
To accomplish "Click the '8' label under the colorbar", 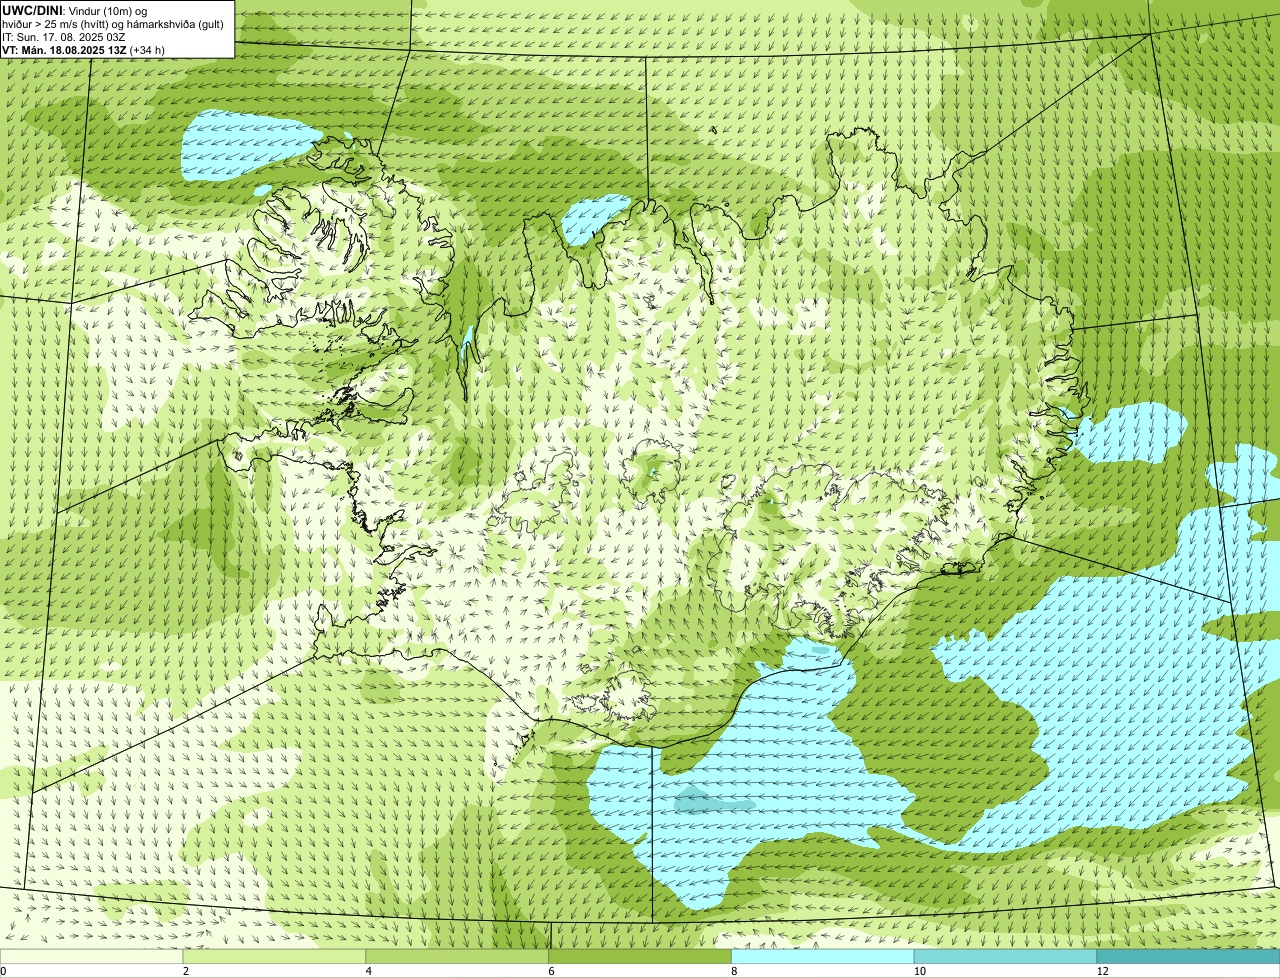I will pos(735,971).
